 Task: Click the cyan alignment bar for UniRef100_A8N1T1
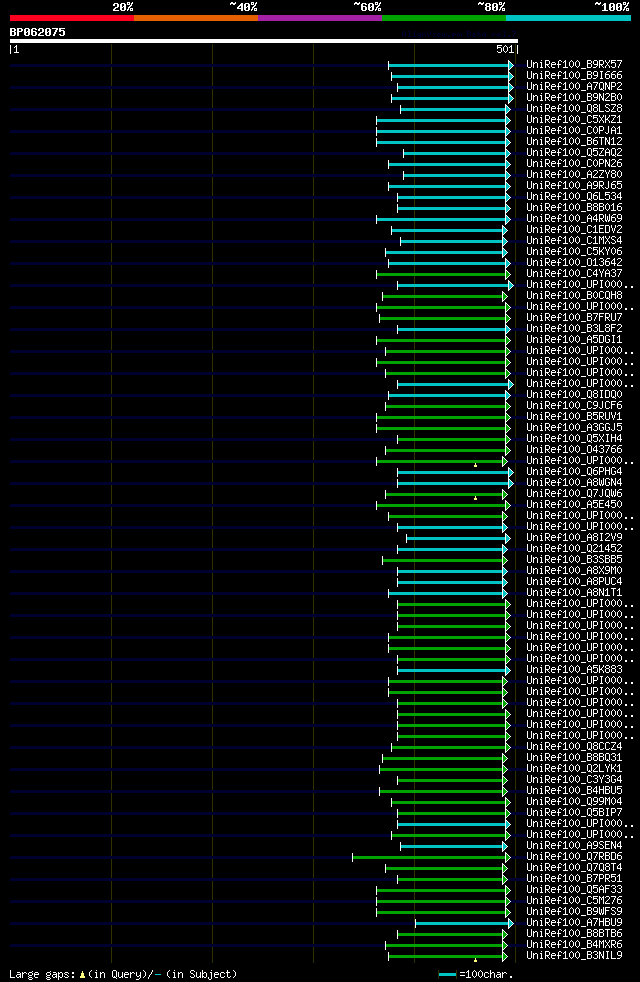(x=448, y=594)
